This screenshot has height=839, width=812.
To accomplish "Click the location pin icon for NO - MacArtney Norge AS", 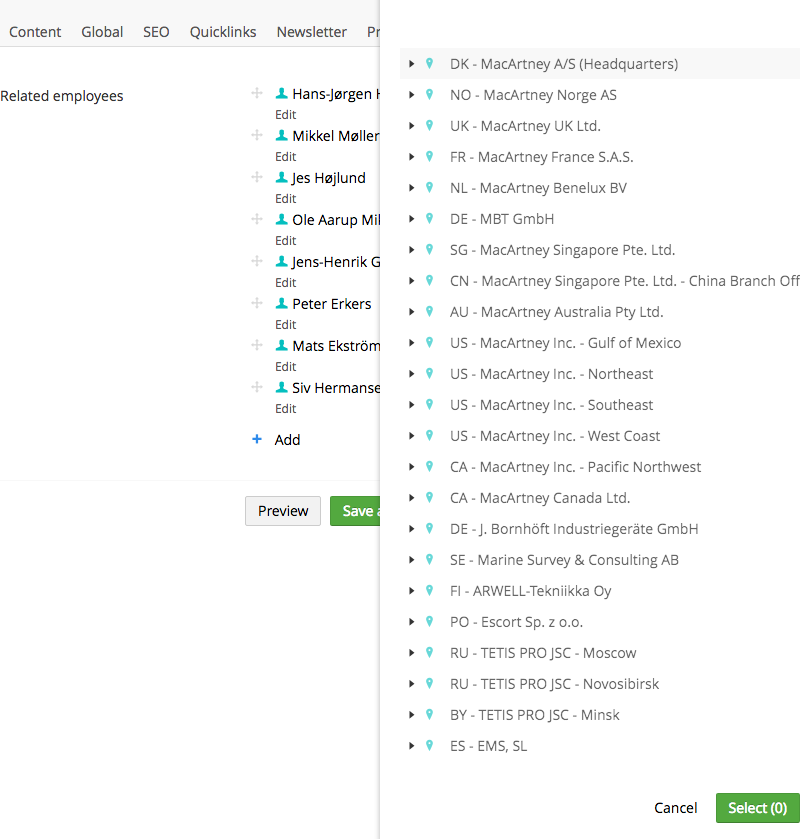I will coord(429,95).
